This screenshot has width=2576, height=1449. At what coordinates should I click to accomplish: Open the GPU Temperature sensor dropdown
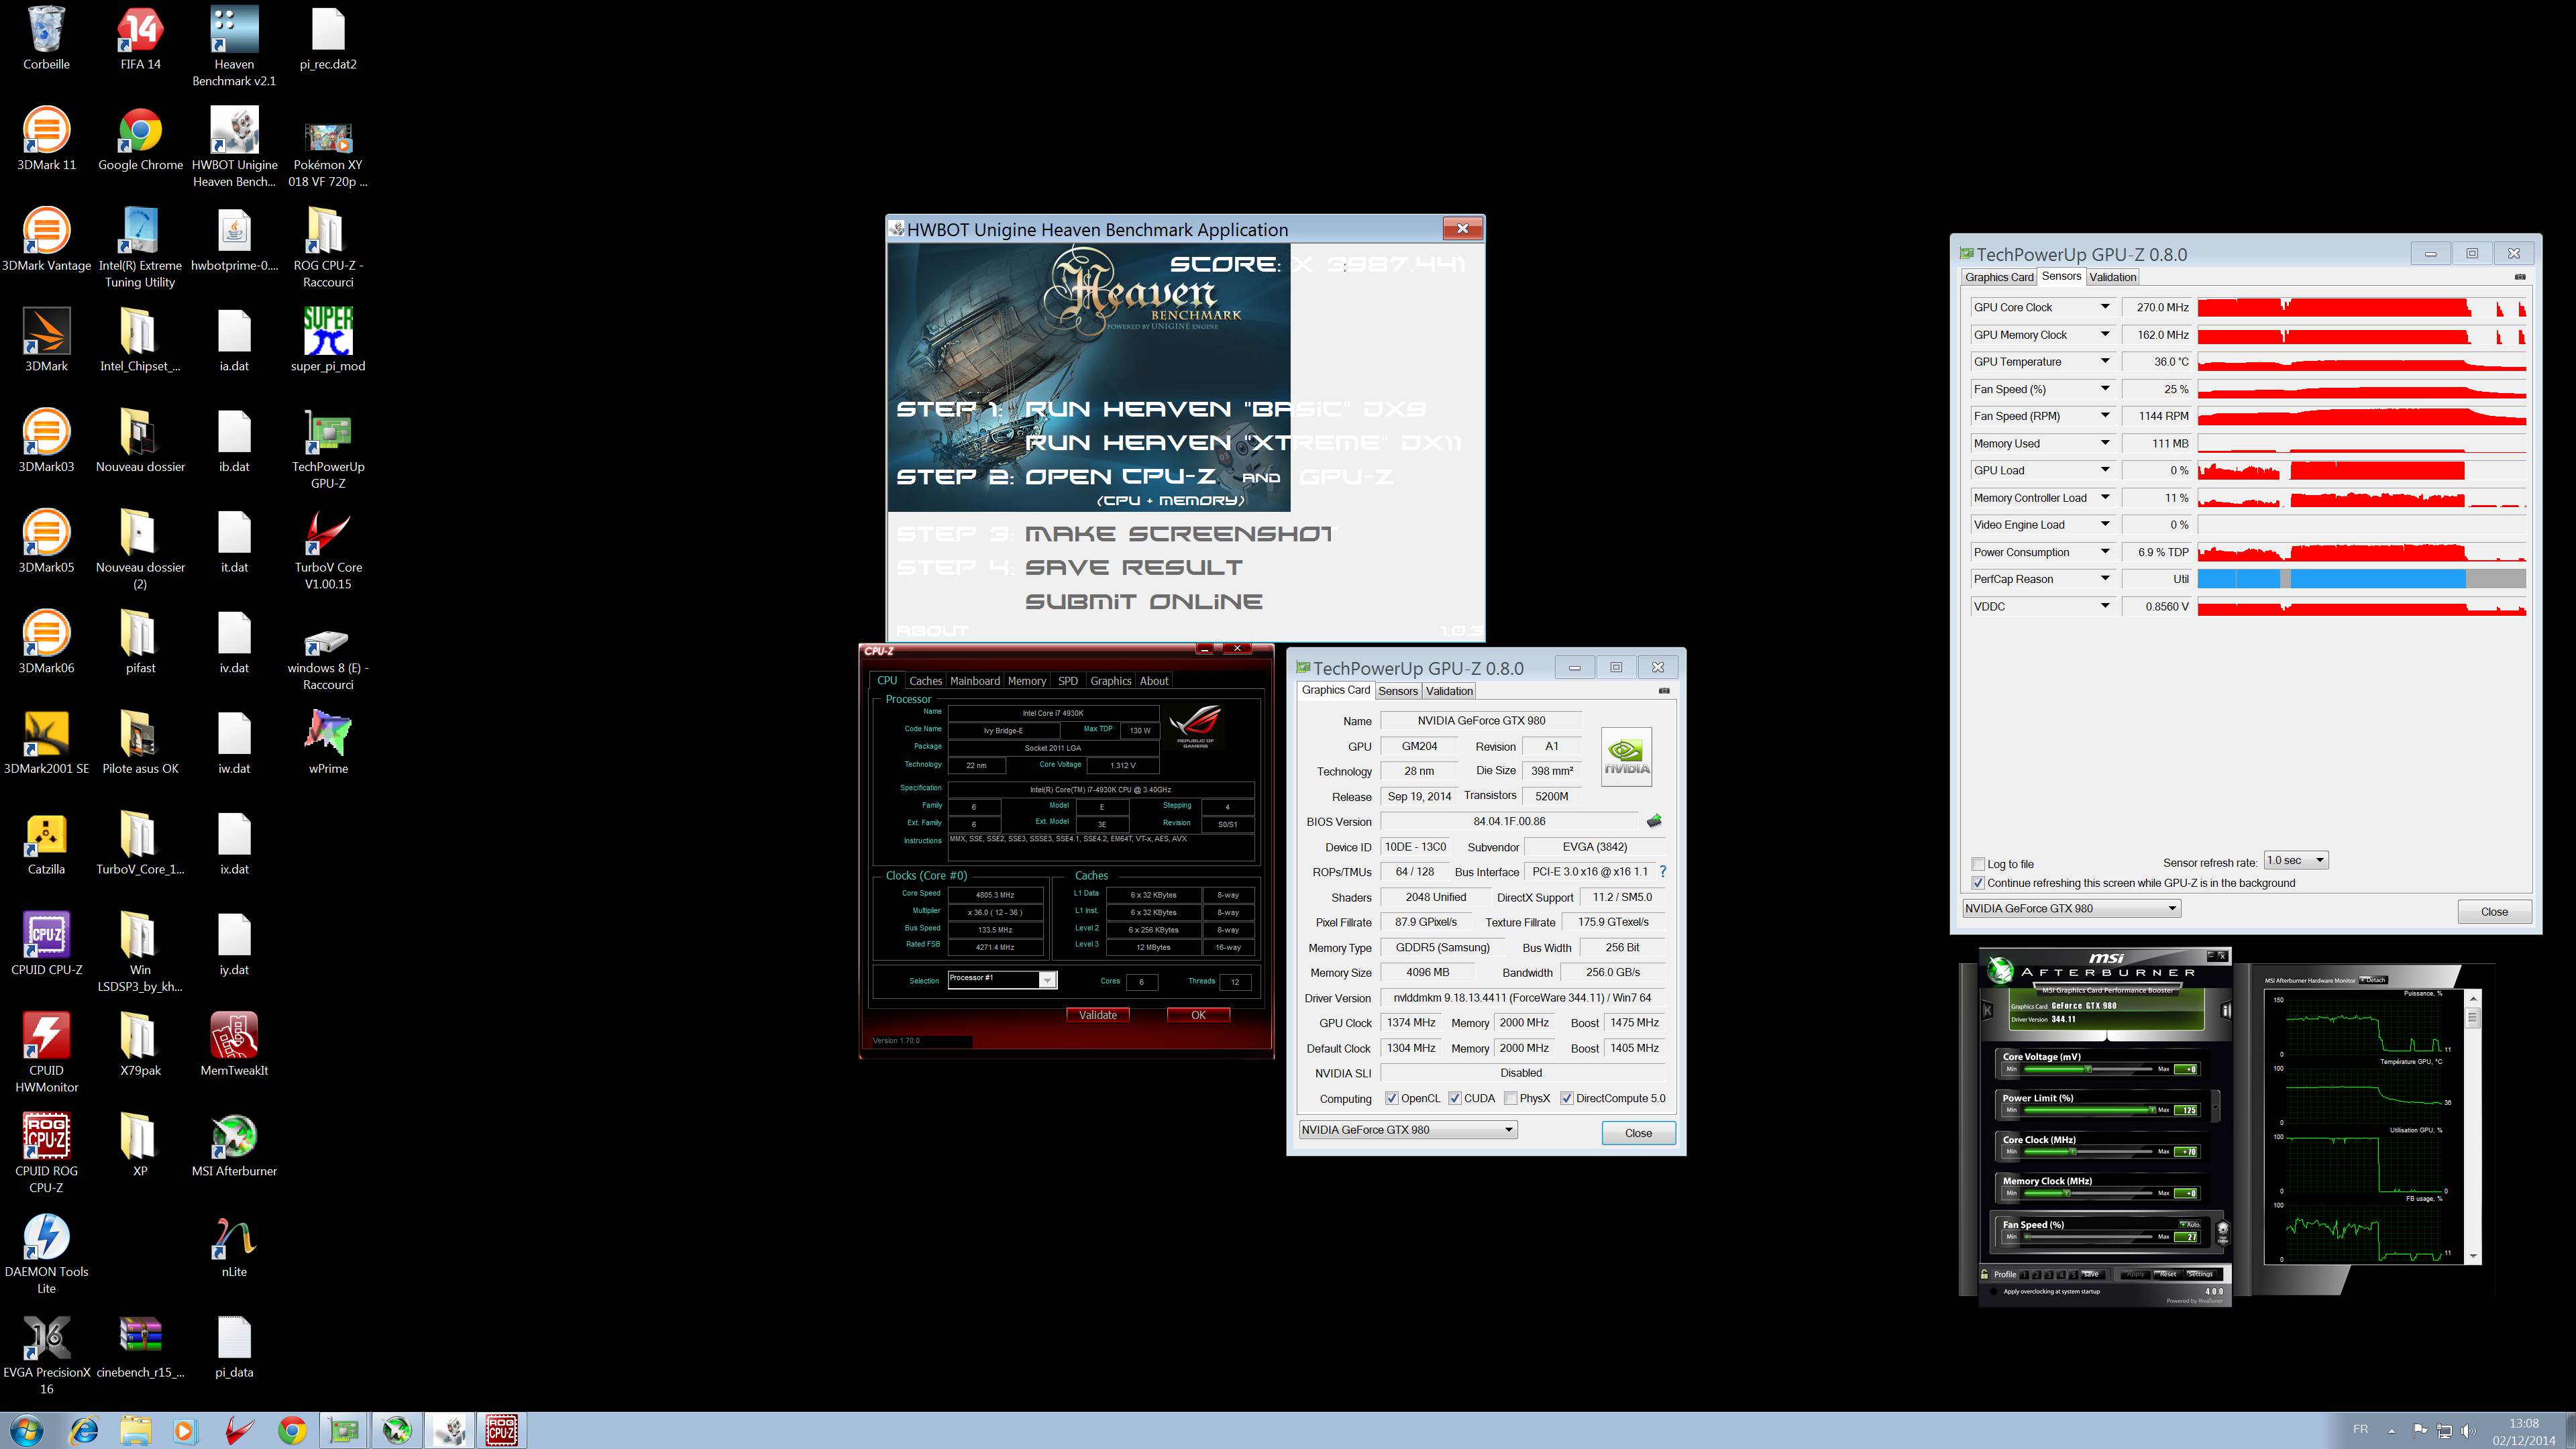tap(2104, 362)
